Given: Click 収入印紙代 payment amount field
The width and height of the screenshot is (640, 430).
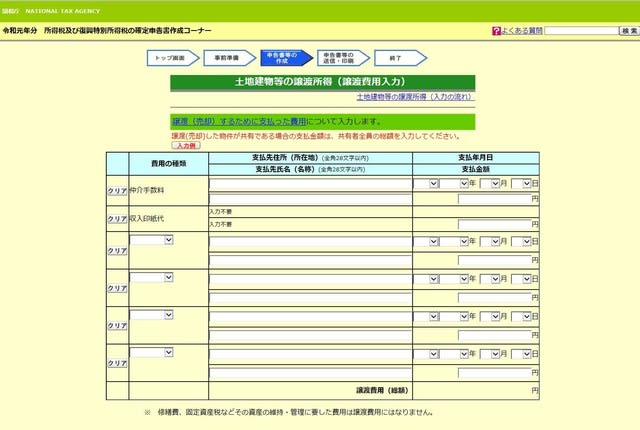Looking at the screenshot, I should pyautogui.click(x=495, y=224).
